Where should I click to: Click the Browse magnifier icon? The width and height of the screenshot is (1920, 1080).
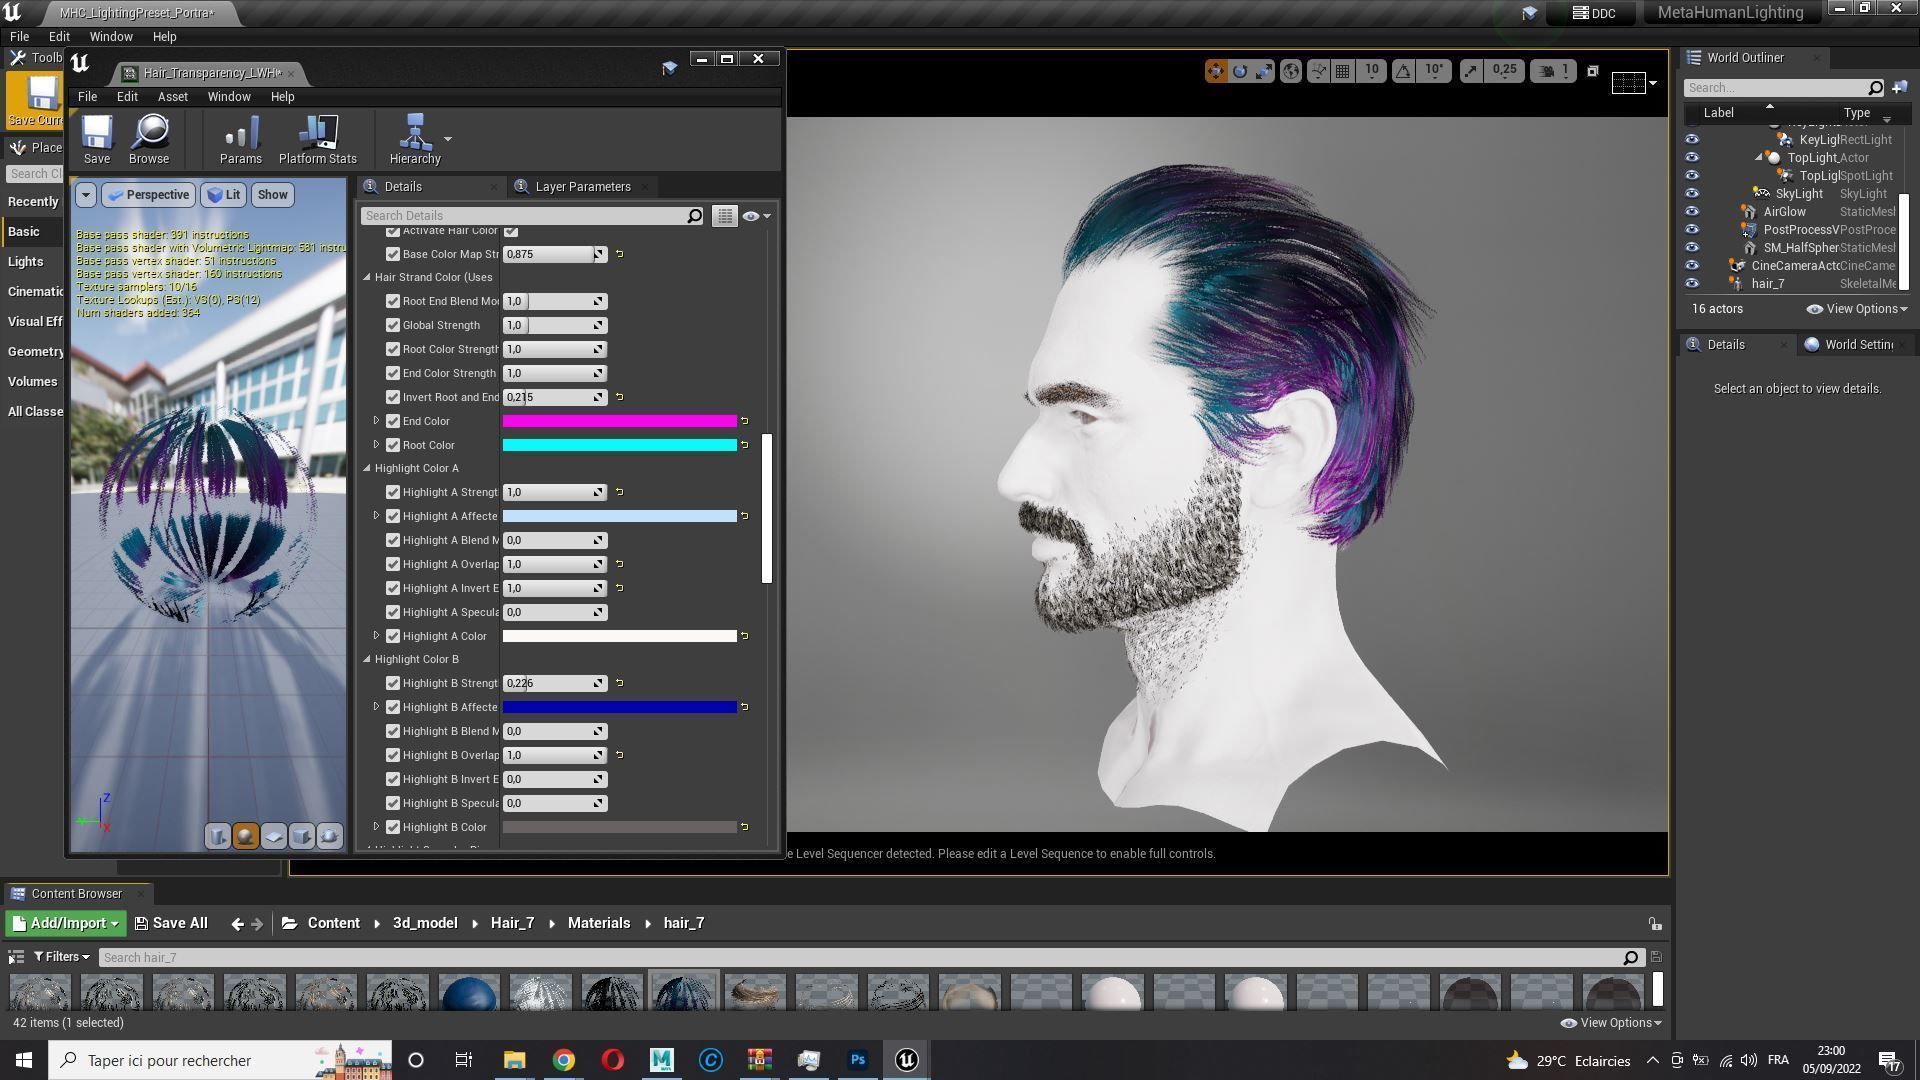149,134
